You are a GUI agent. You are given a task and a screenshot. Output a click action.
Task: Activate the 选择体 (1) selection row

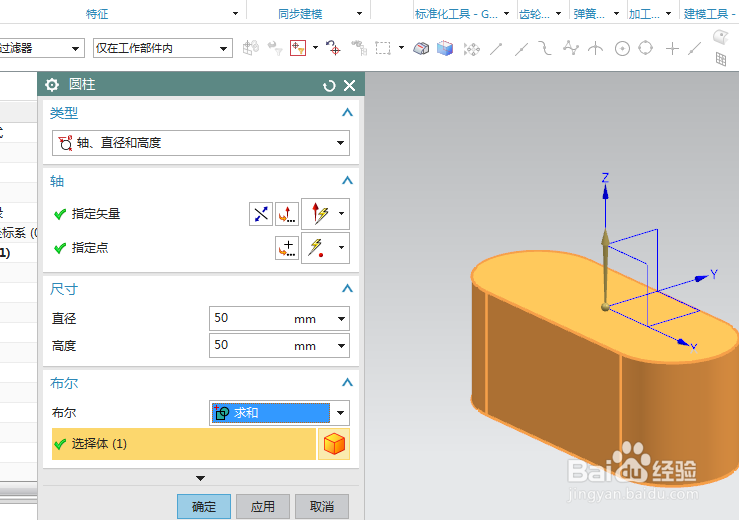pyautogui.click(x=184, y=444)
